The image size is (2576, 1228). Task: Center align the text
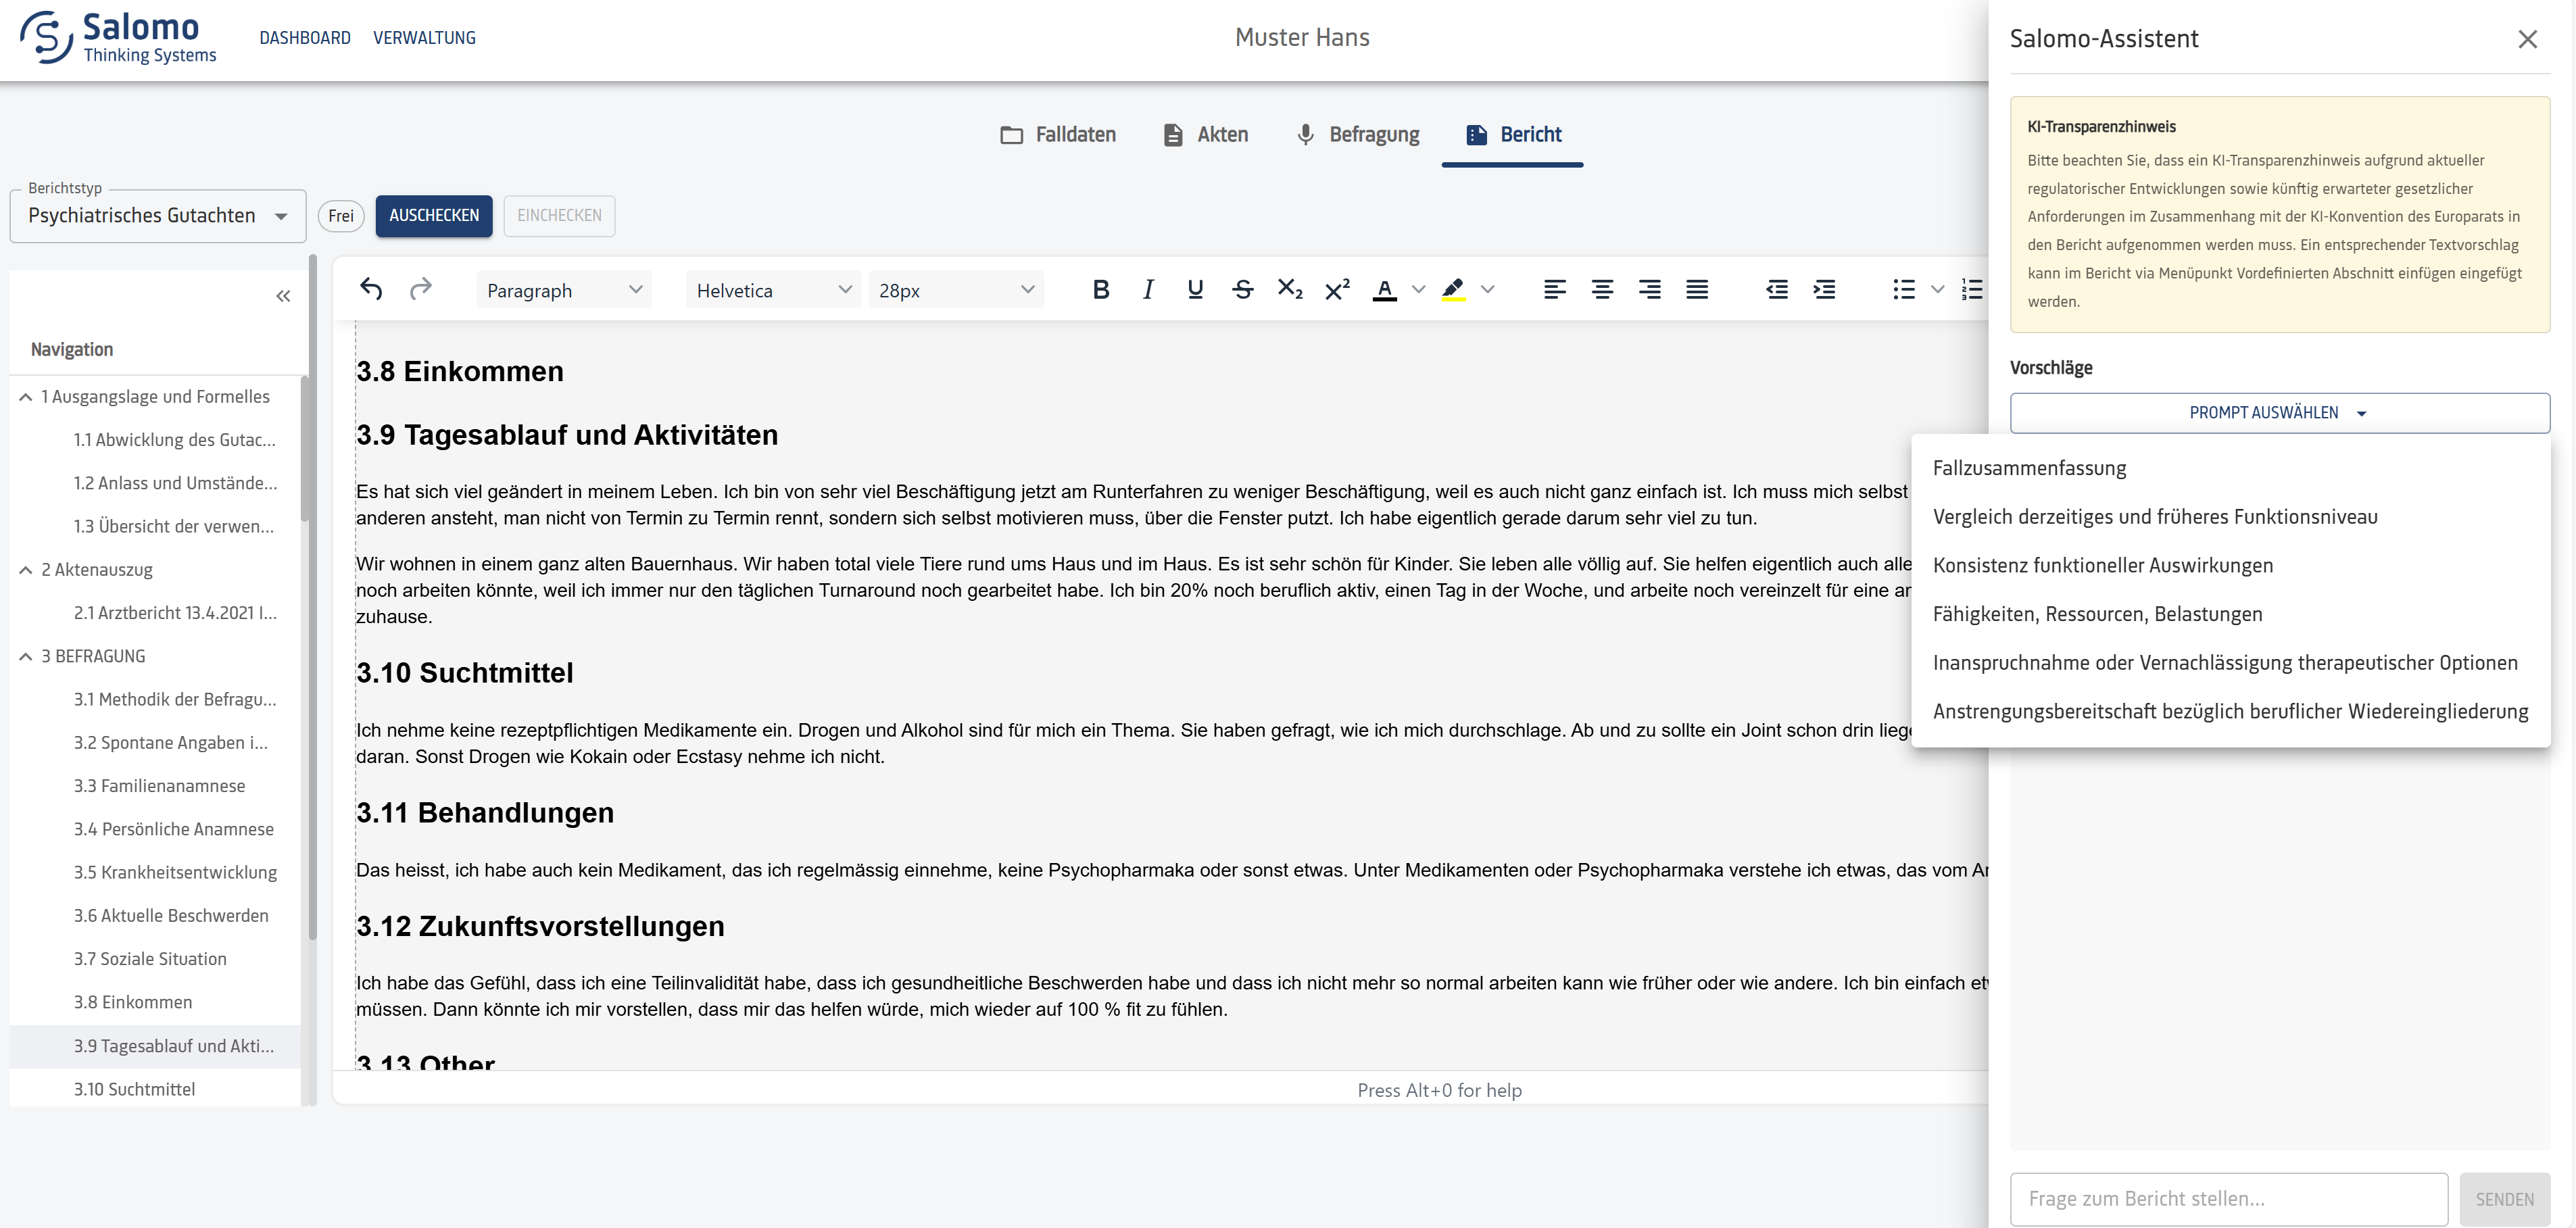1602,290
